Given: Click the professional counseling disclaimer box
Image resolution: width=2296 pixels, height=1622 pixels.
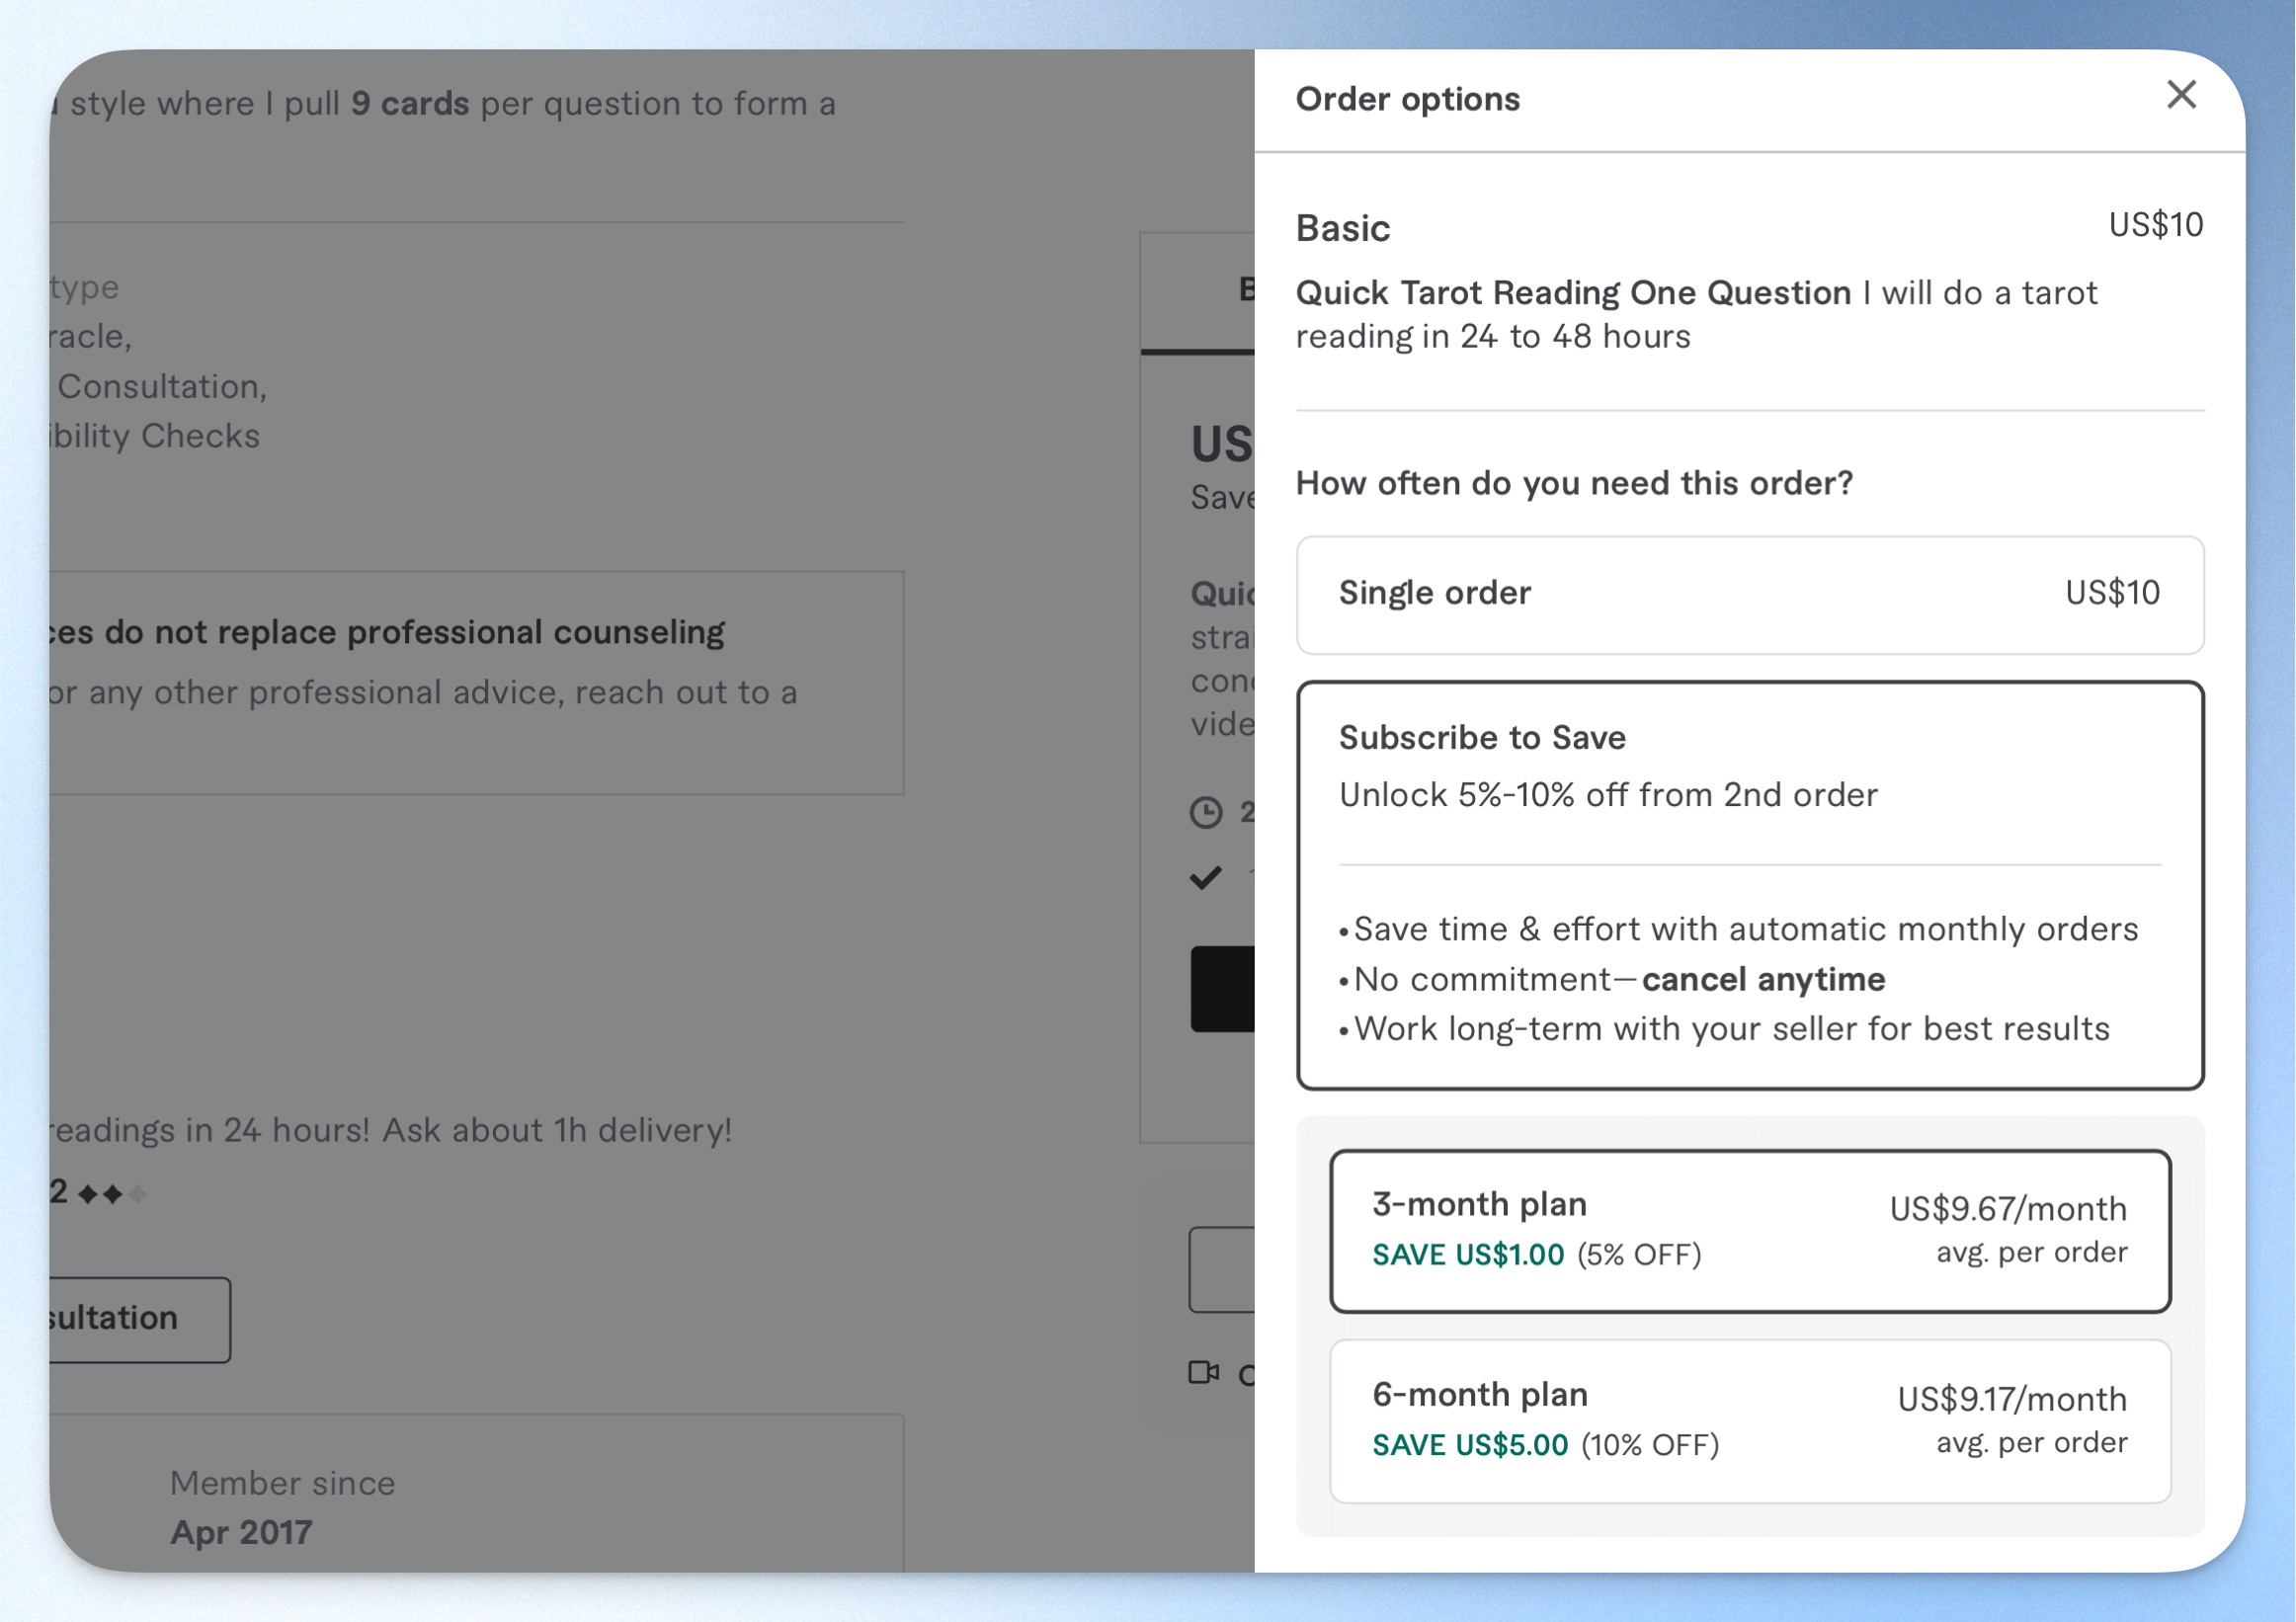Looking at the screenshot, I should pyautogui.click(x=477, y=683).
